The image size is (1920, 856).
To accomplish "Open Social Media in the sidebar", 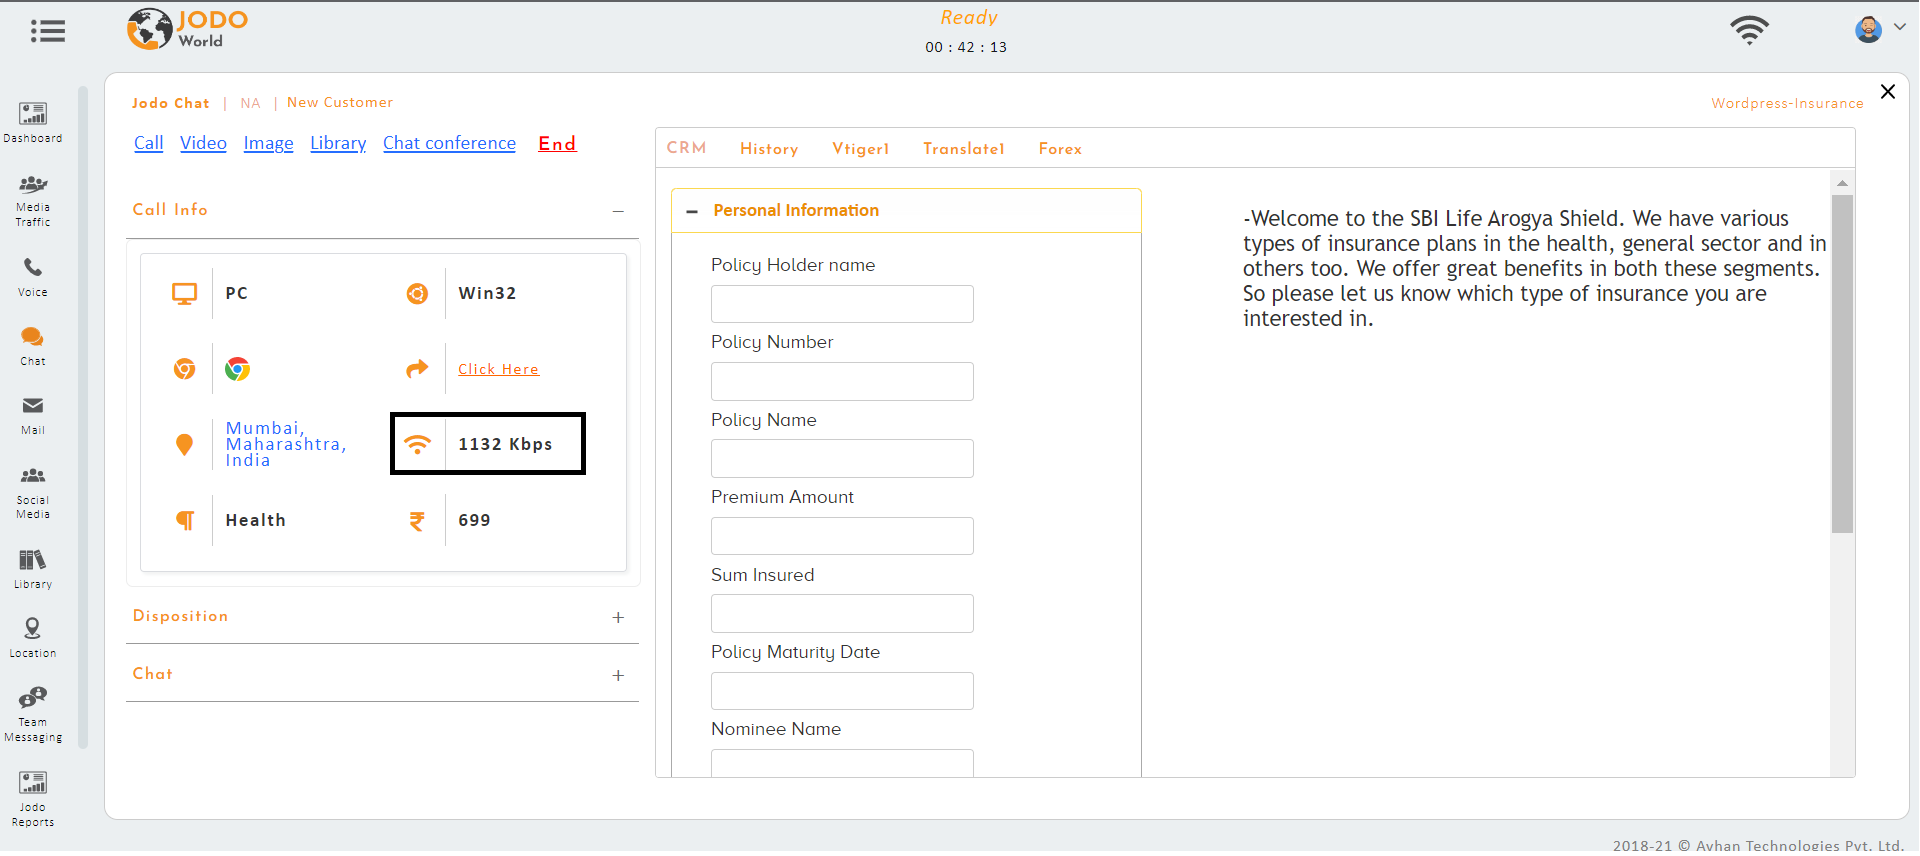I will (33, 492).
